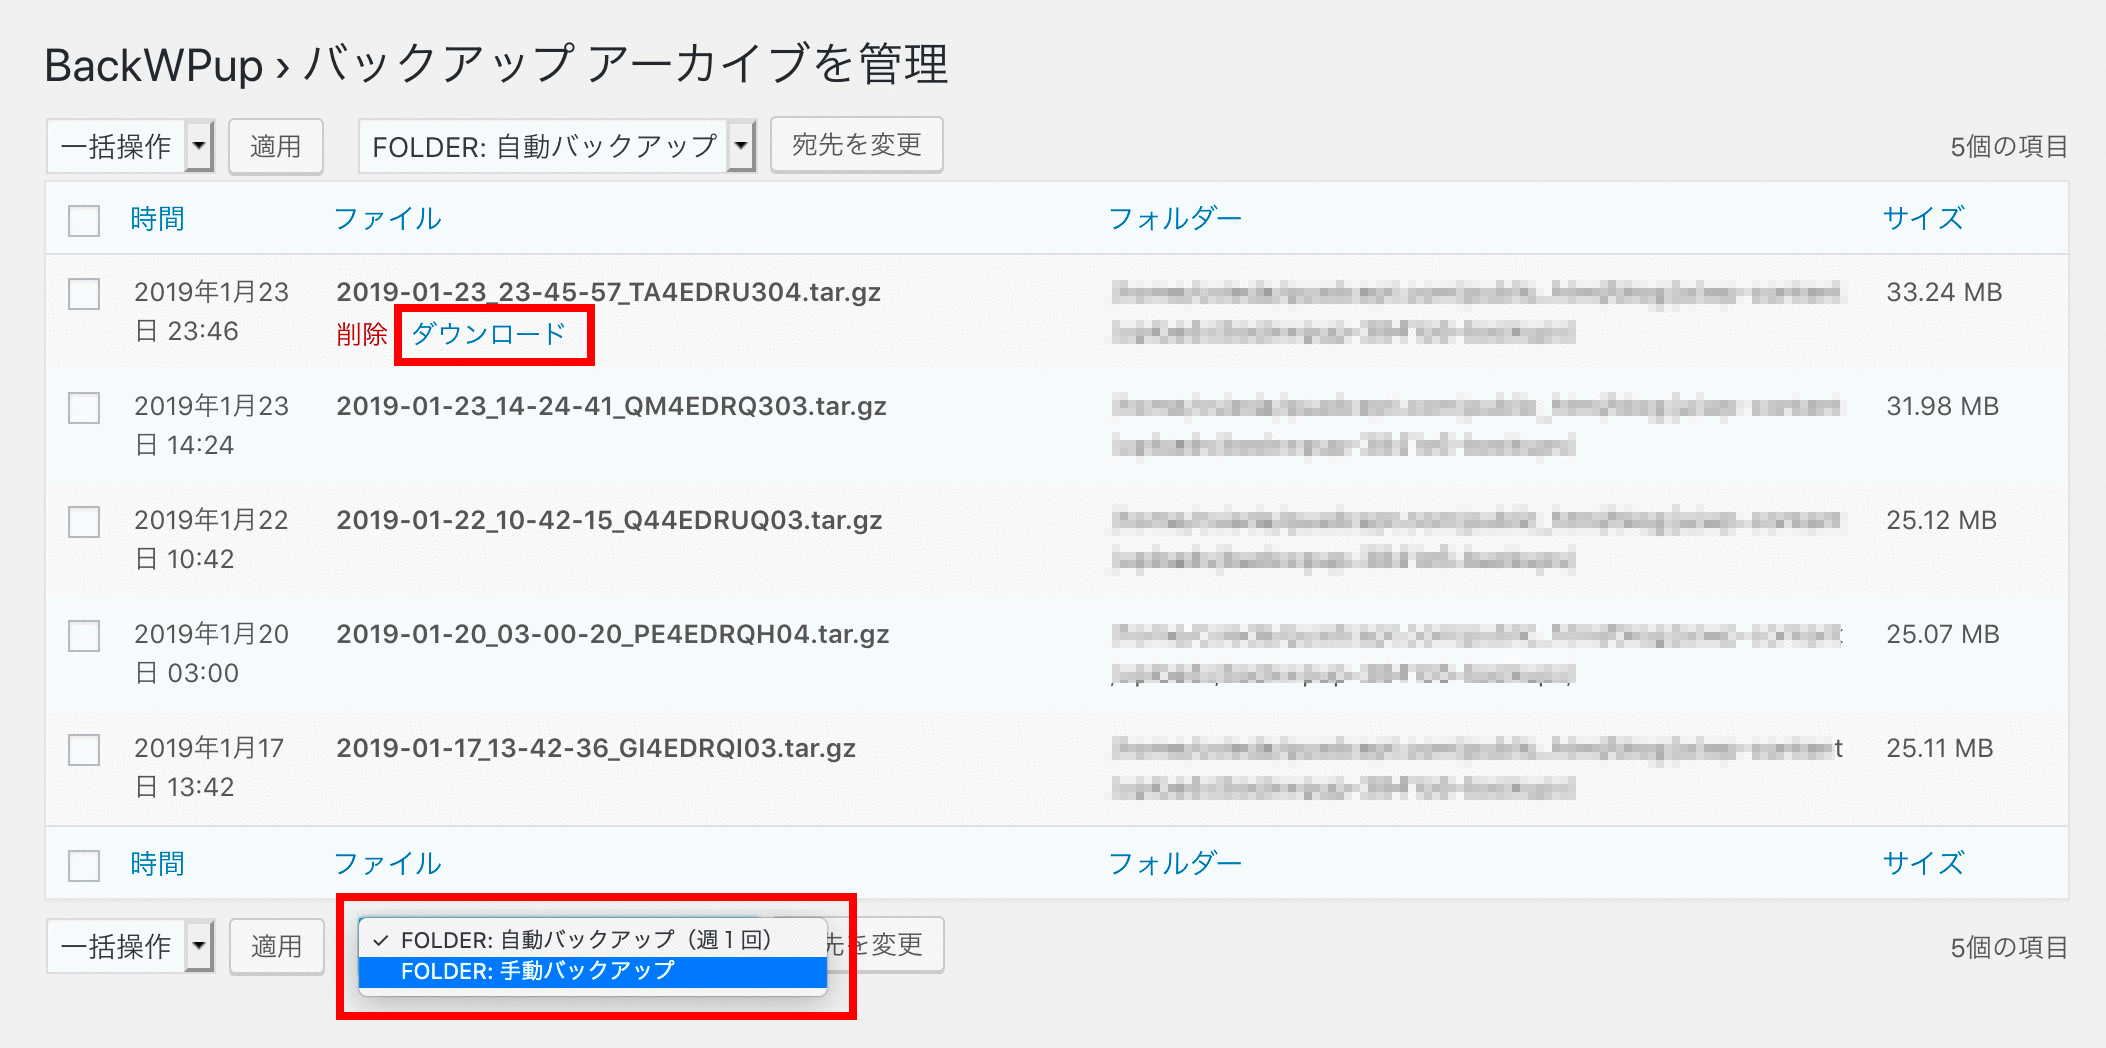Sort by サイズ in top header
Screen dimensions: 2106x1048
1924,219
